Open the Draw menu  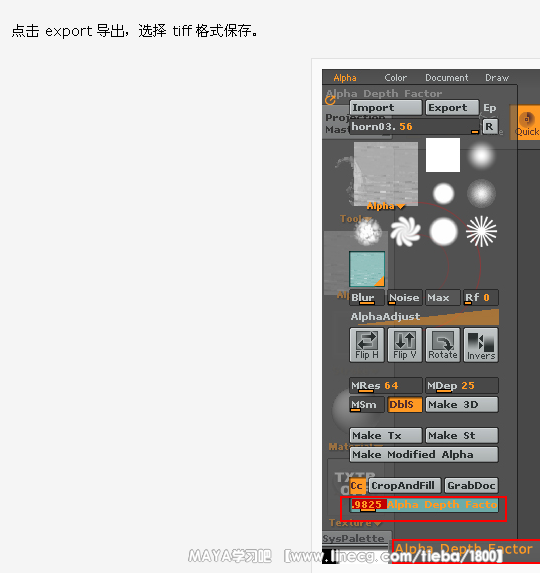pos(497,78)
